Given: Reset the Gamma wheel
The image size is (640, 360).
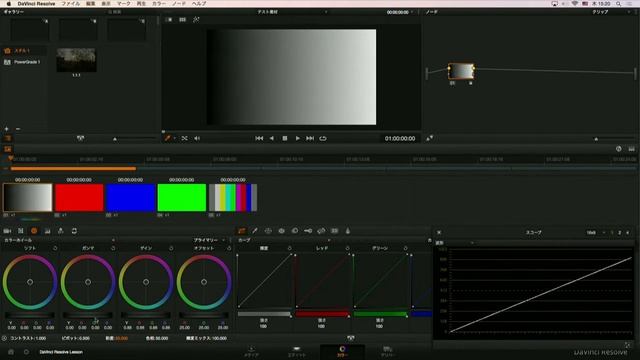Looking at the screenshot, I should click(x=113, y=248).
